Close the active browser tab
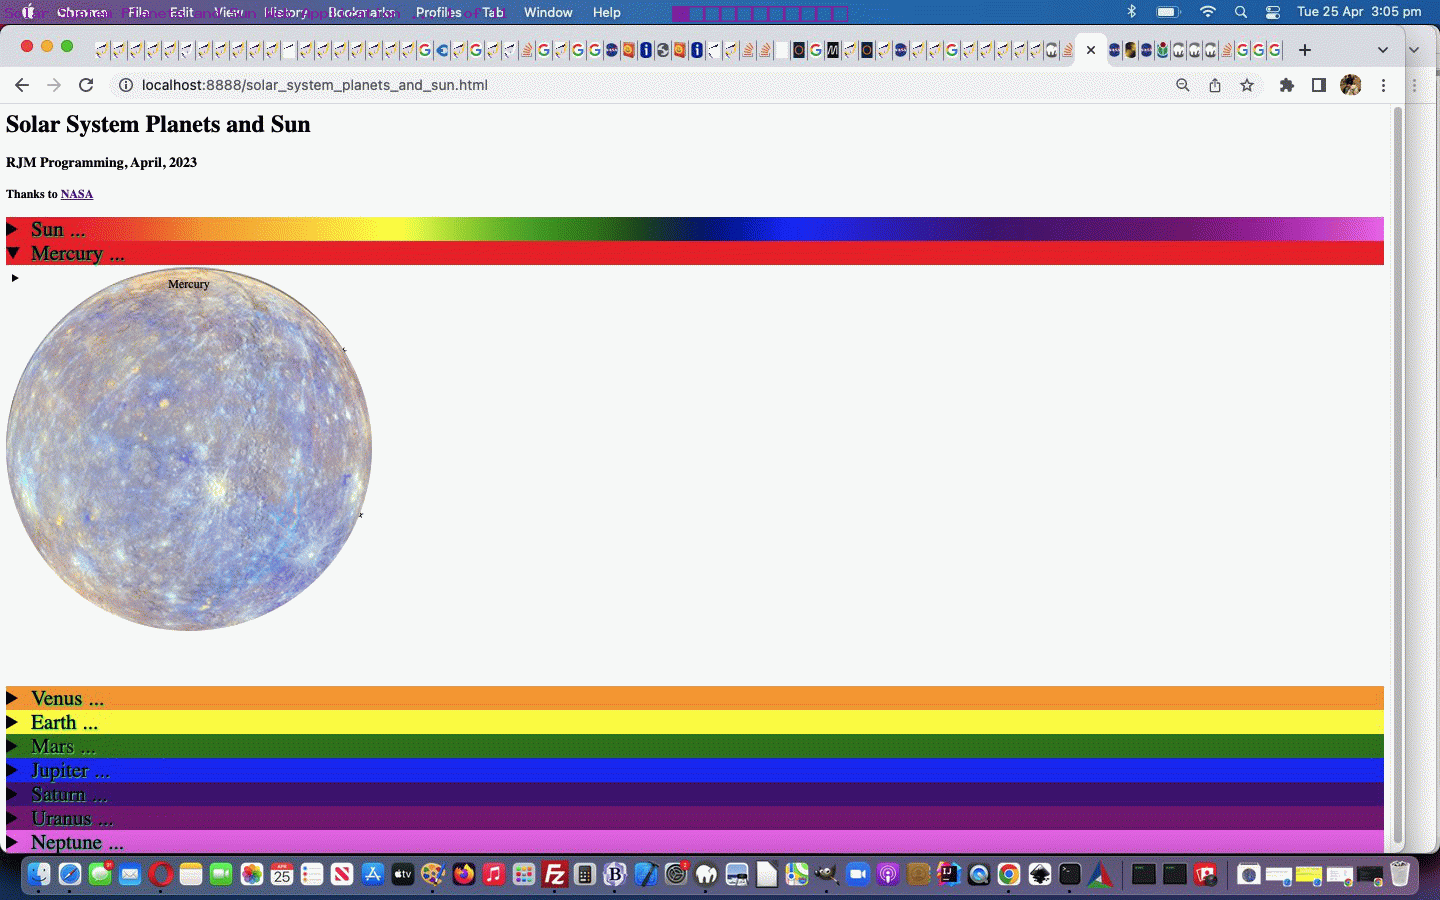This screenshot has height=900, width=1440. [1091, 50]
